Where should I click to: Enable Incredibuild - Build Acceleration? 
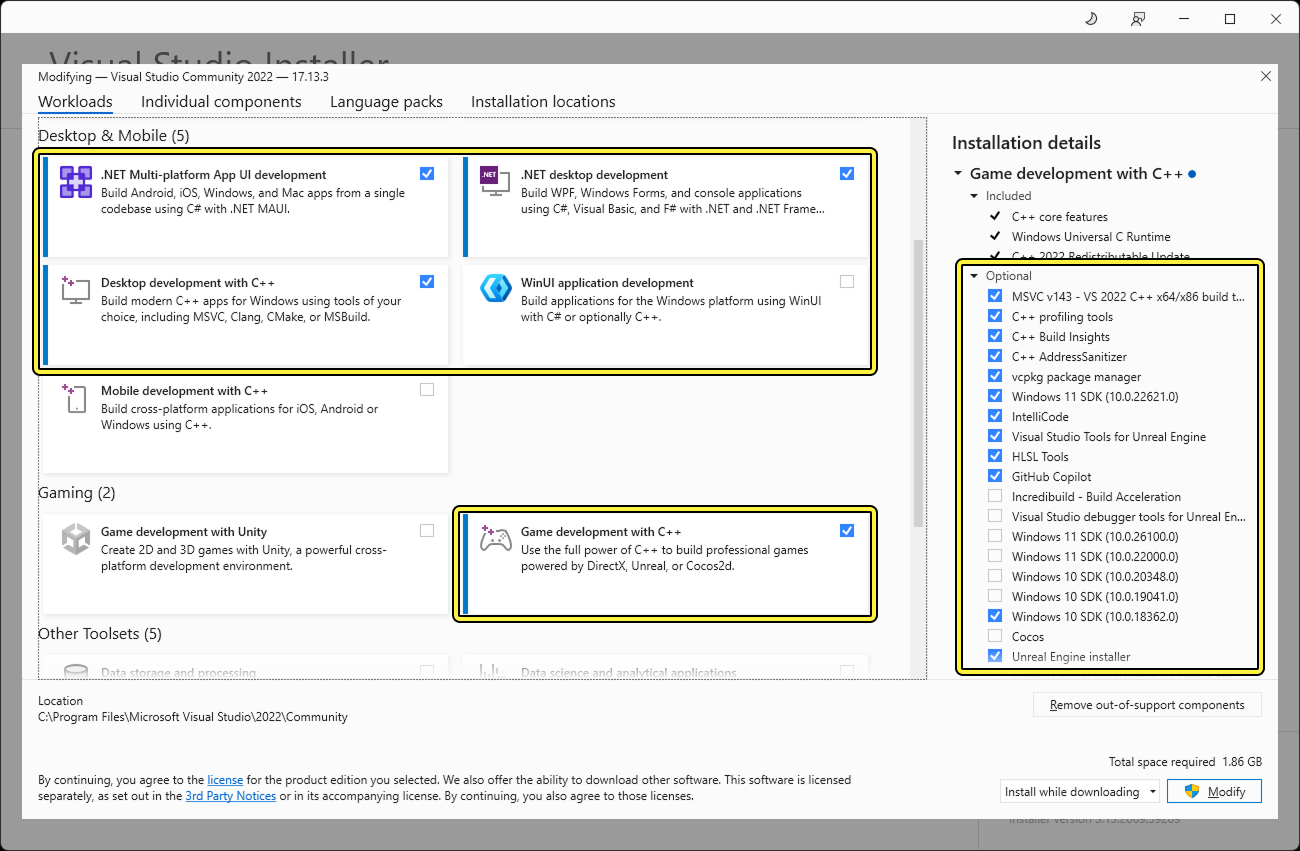click(995, 496)
